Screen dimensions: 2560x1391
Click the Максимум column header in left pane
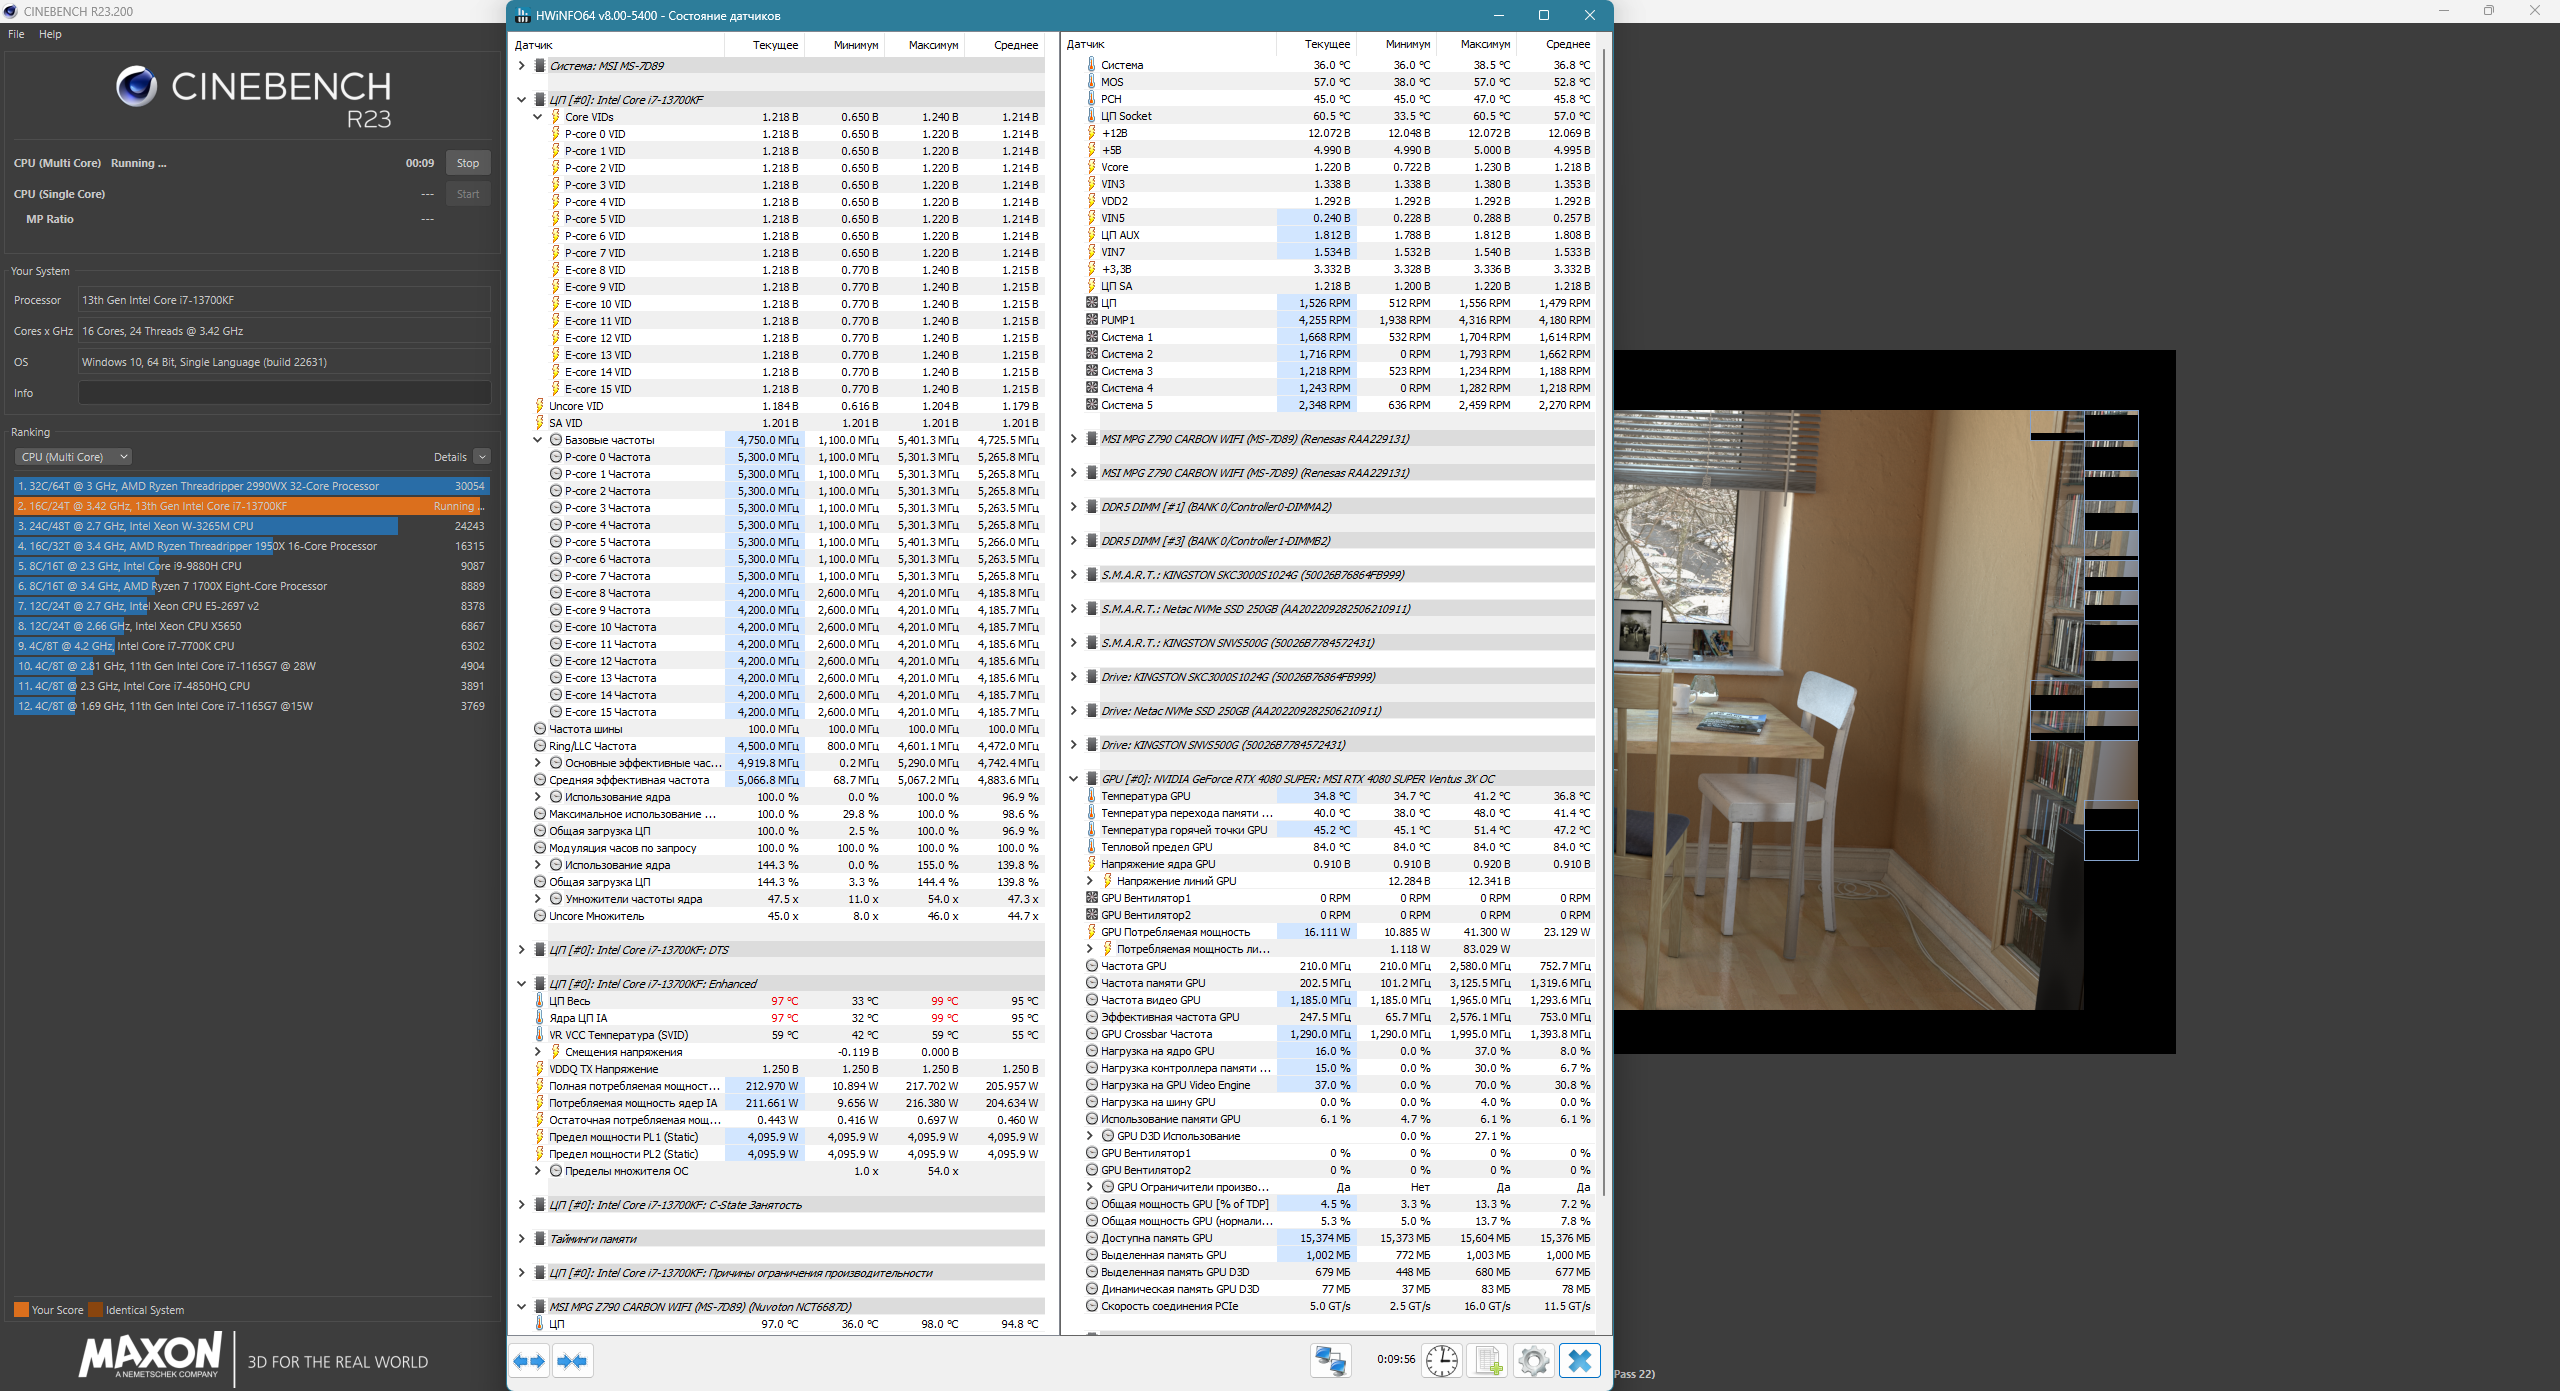point(932,45)
